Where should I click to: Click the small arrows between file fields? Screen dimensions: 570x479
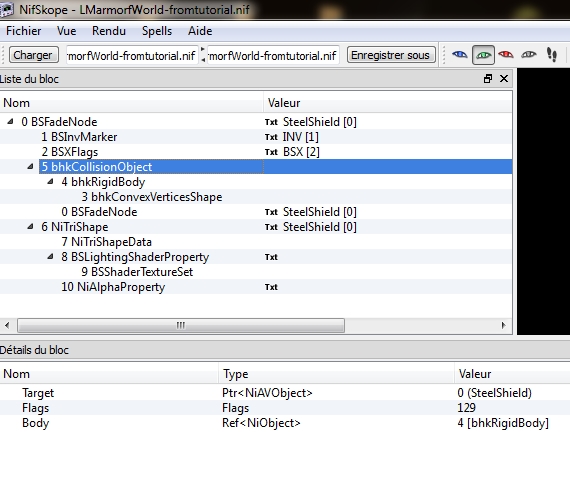[203, 55]
